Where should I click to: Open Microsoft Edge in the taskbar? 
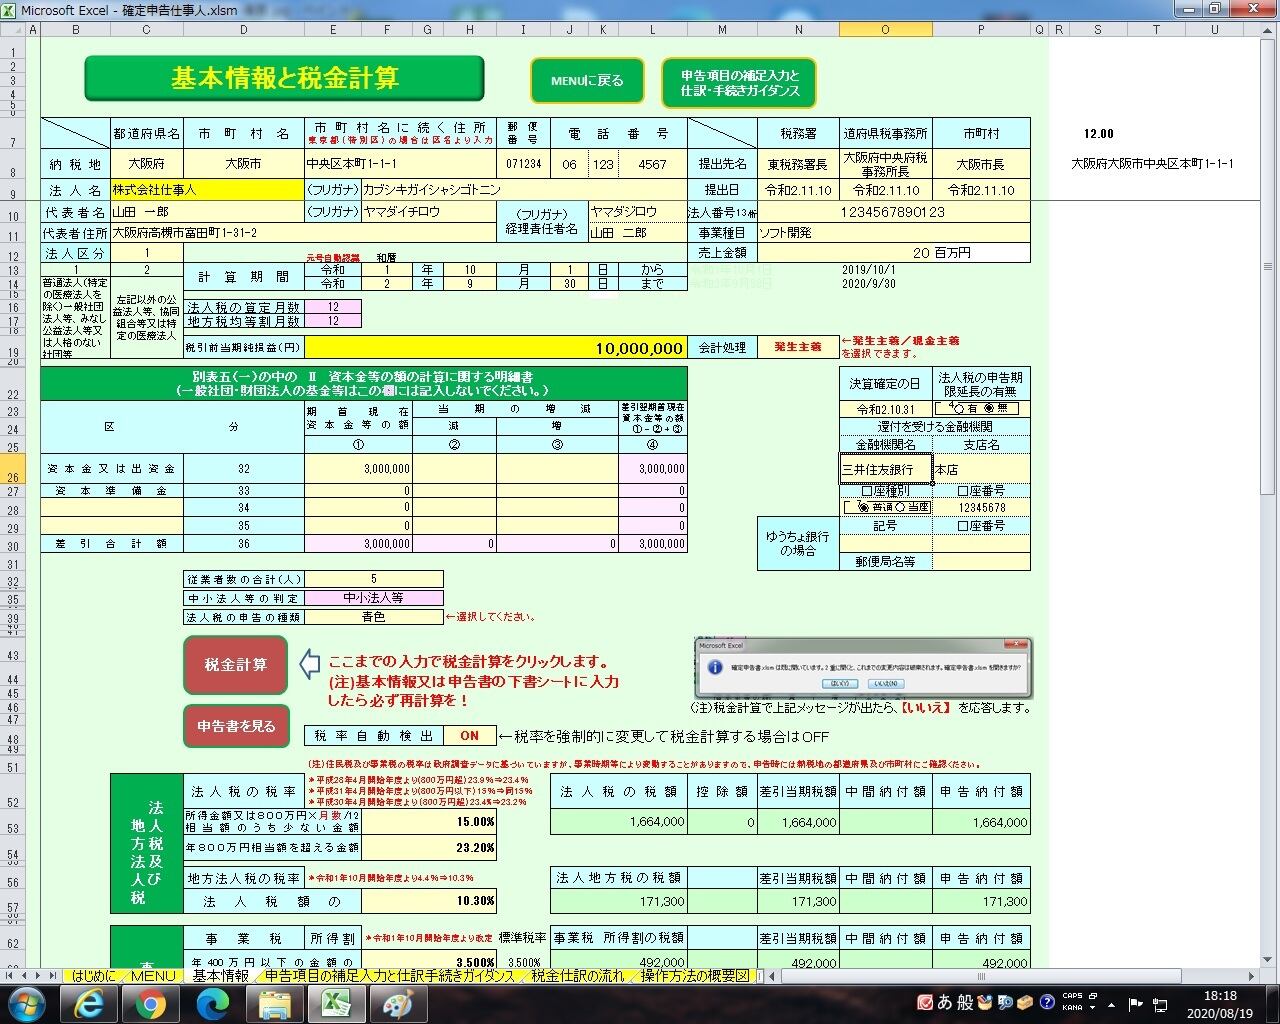tap(213, 1002)
